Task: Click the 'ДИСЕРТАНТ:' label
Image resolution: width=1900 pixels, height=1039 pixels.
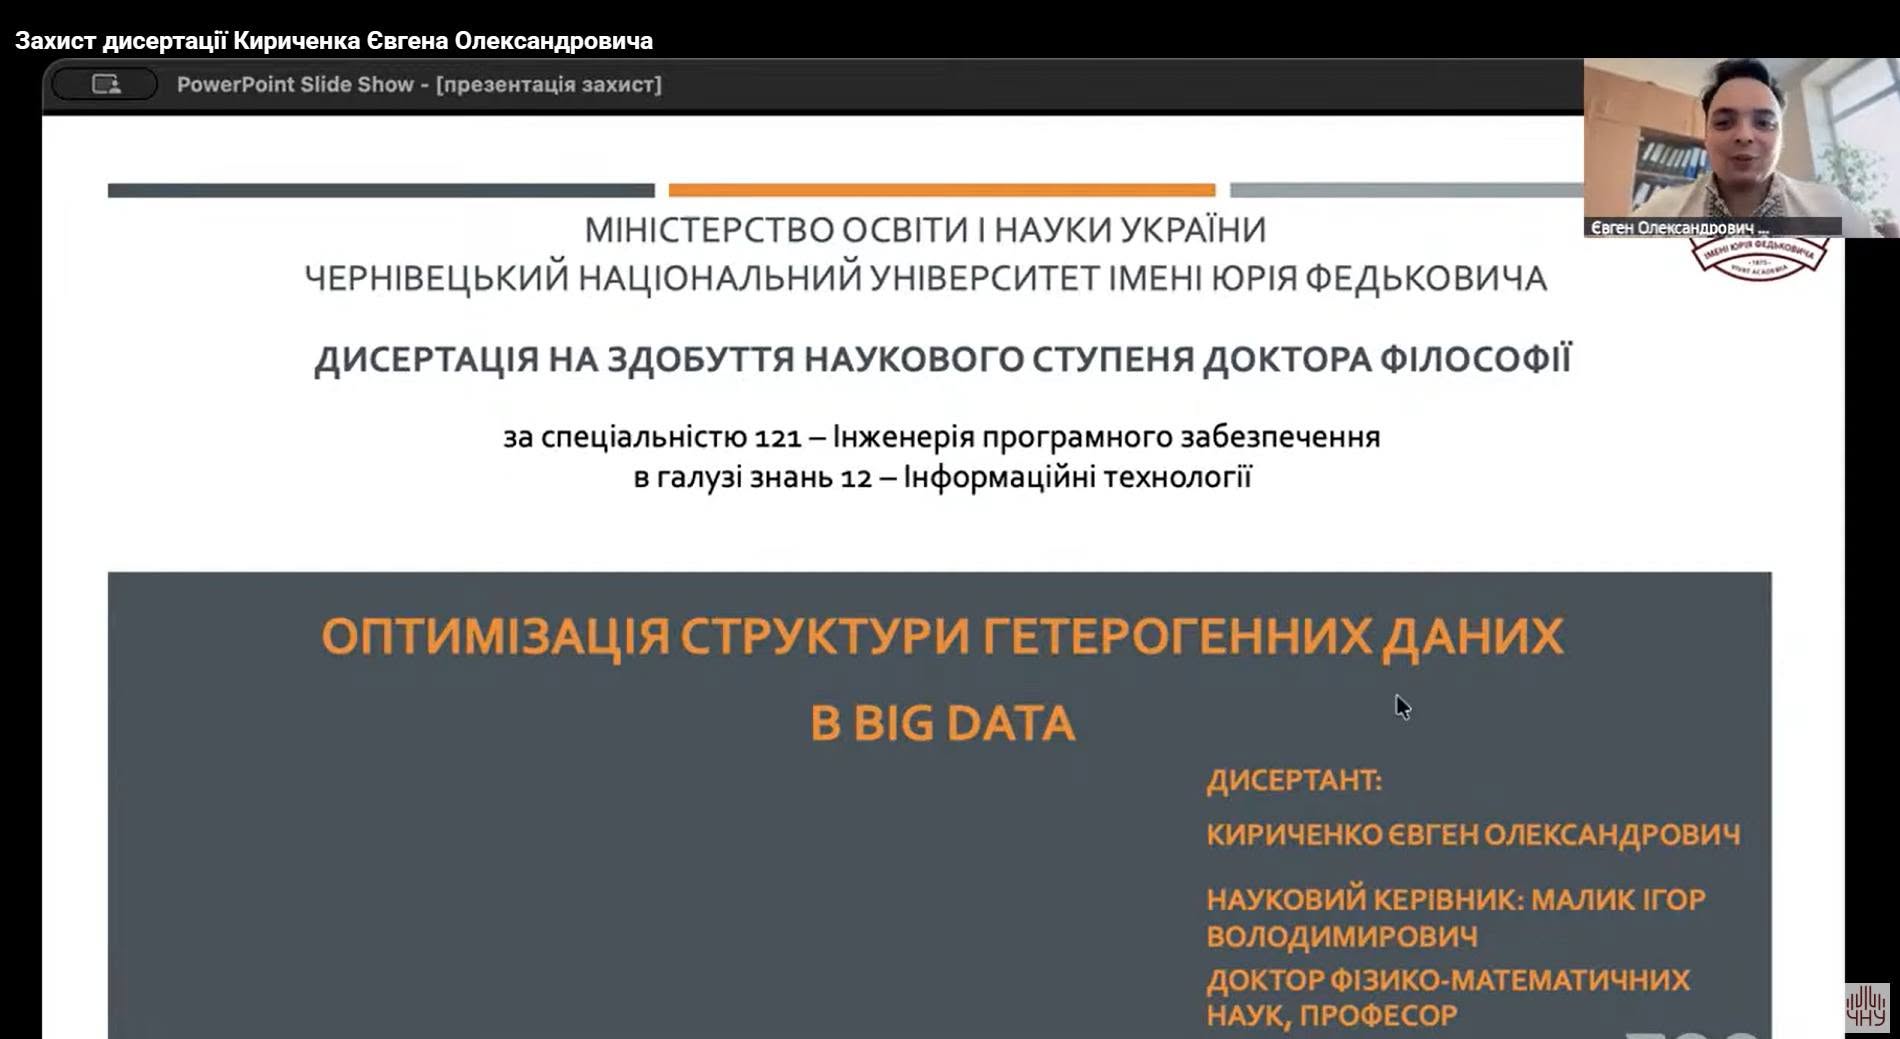Action: click(1294, 780)
